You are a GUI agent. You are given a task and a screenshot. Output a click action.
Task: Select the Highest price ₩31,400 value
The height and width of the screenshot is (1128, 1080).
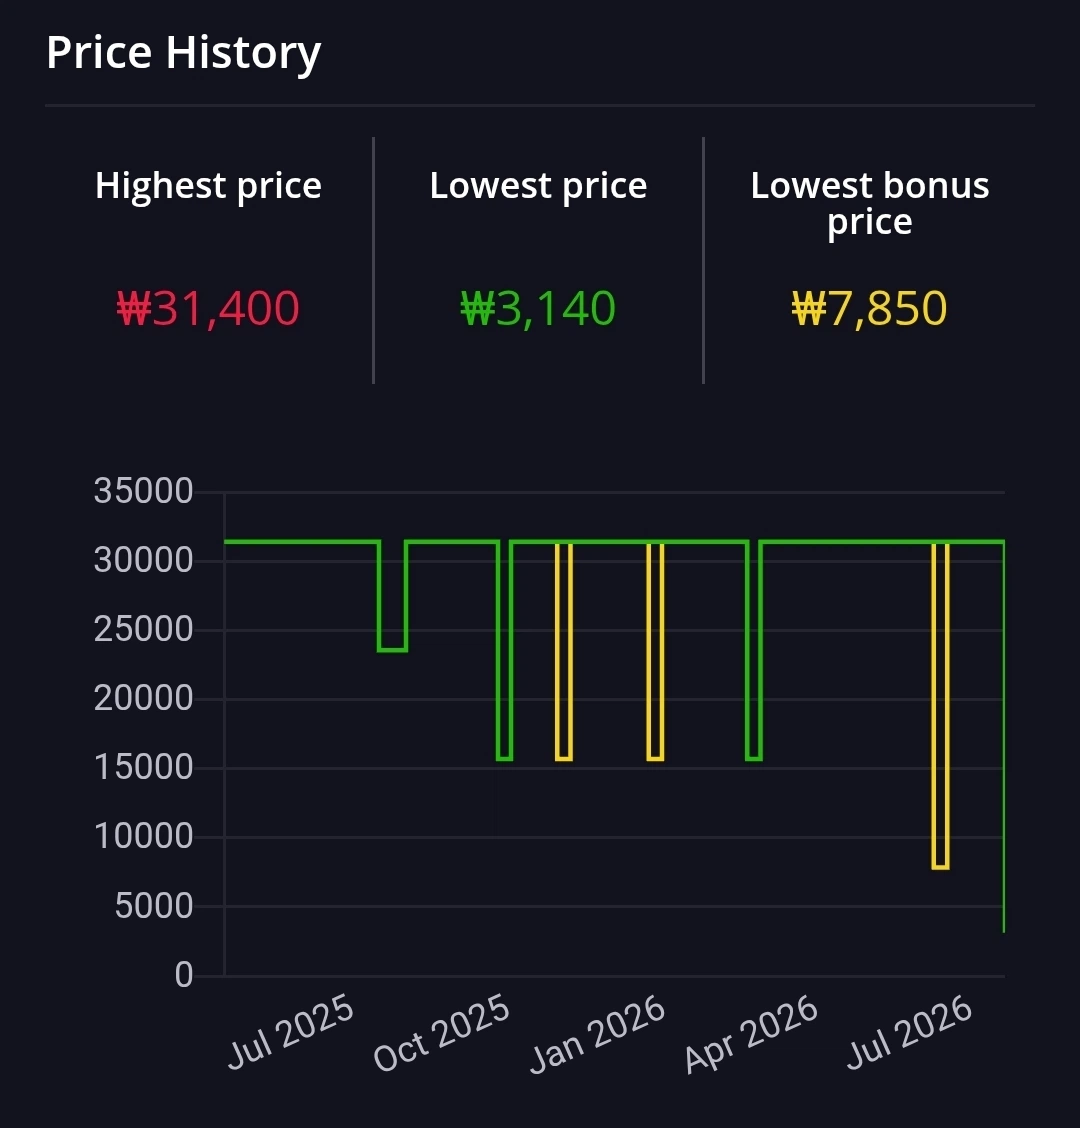pos(208,309)
